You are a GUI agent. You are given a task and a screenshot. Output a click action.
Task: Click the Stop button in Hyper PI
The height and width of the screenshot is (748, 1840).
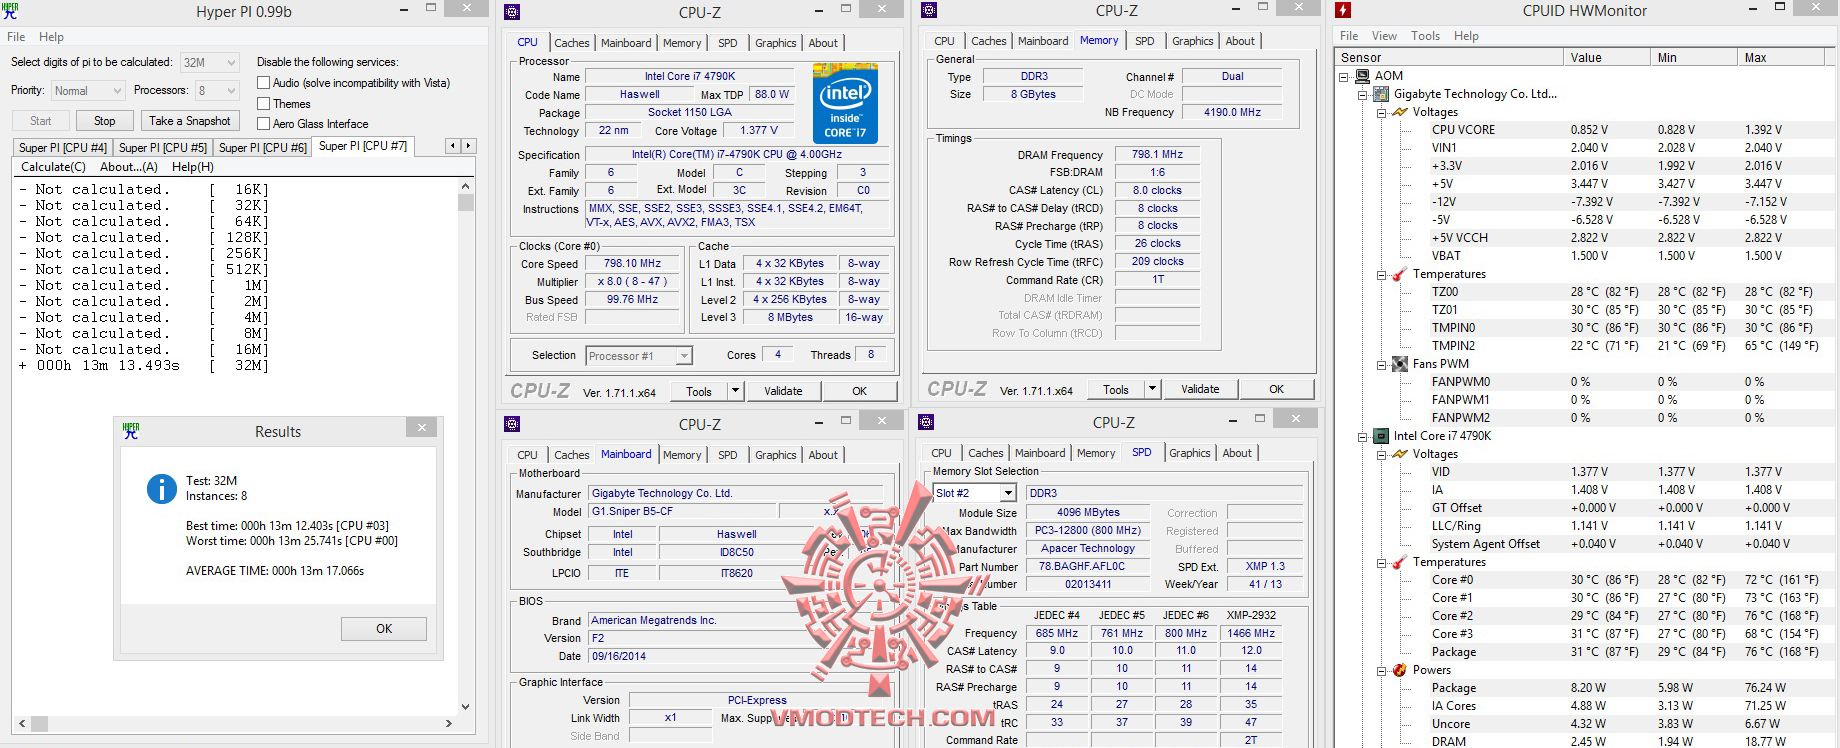pyautogui.click(x=105, y=121)
